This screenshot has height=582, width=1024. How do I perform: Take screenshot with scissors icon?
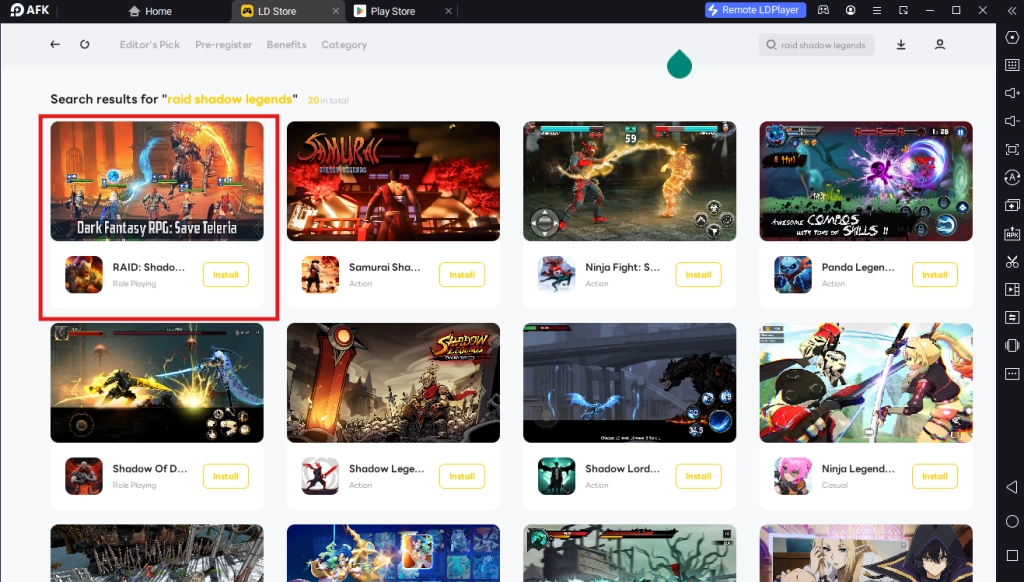click(x=1012, y=262)
